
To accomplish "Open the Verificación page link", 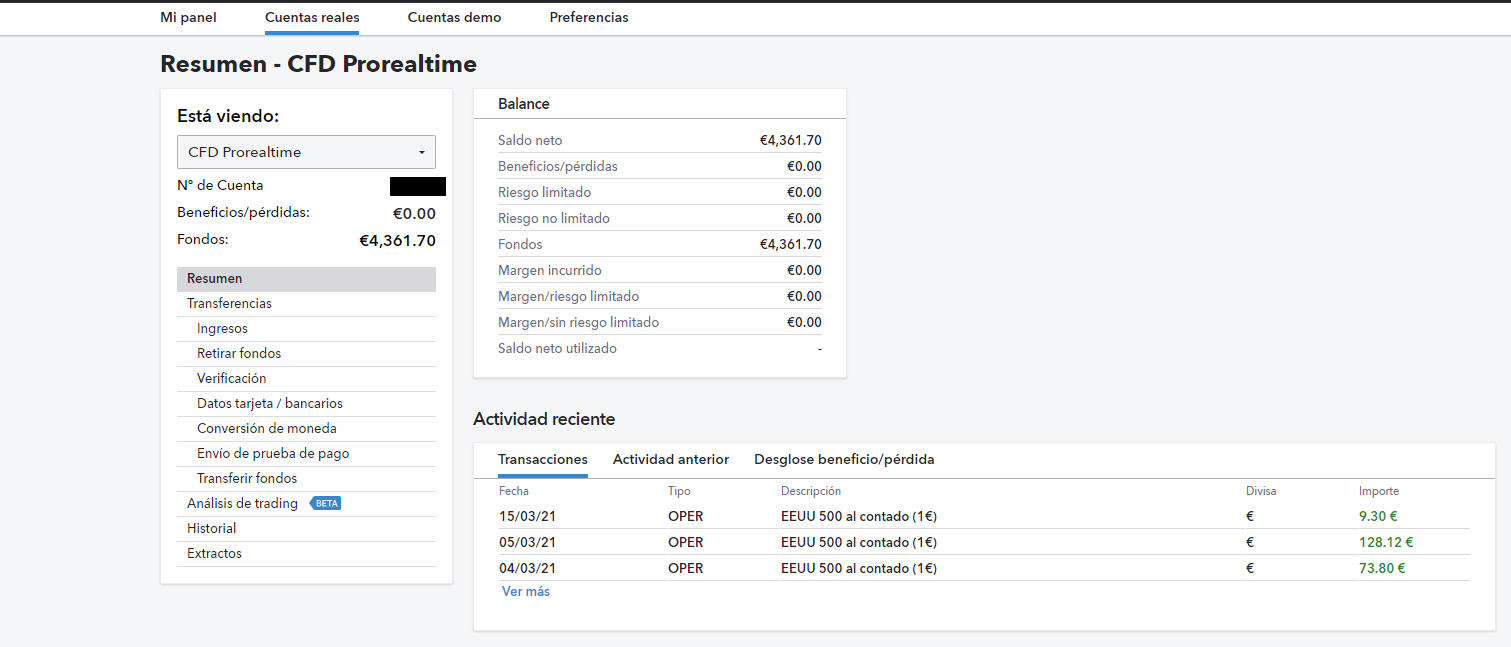I will pyautogui.click(x=231, y=379).
